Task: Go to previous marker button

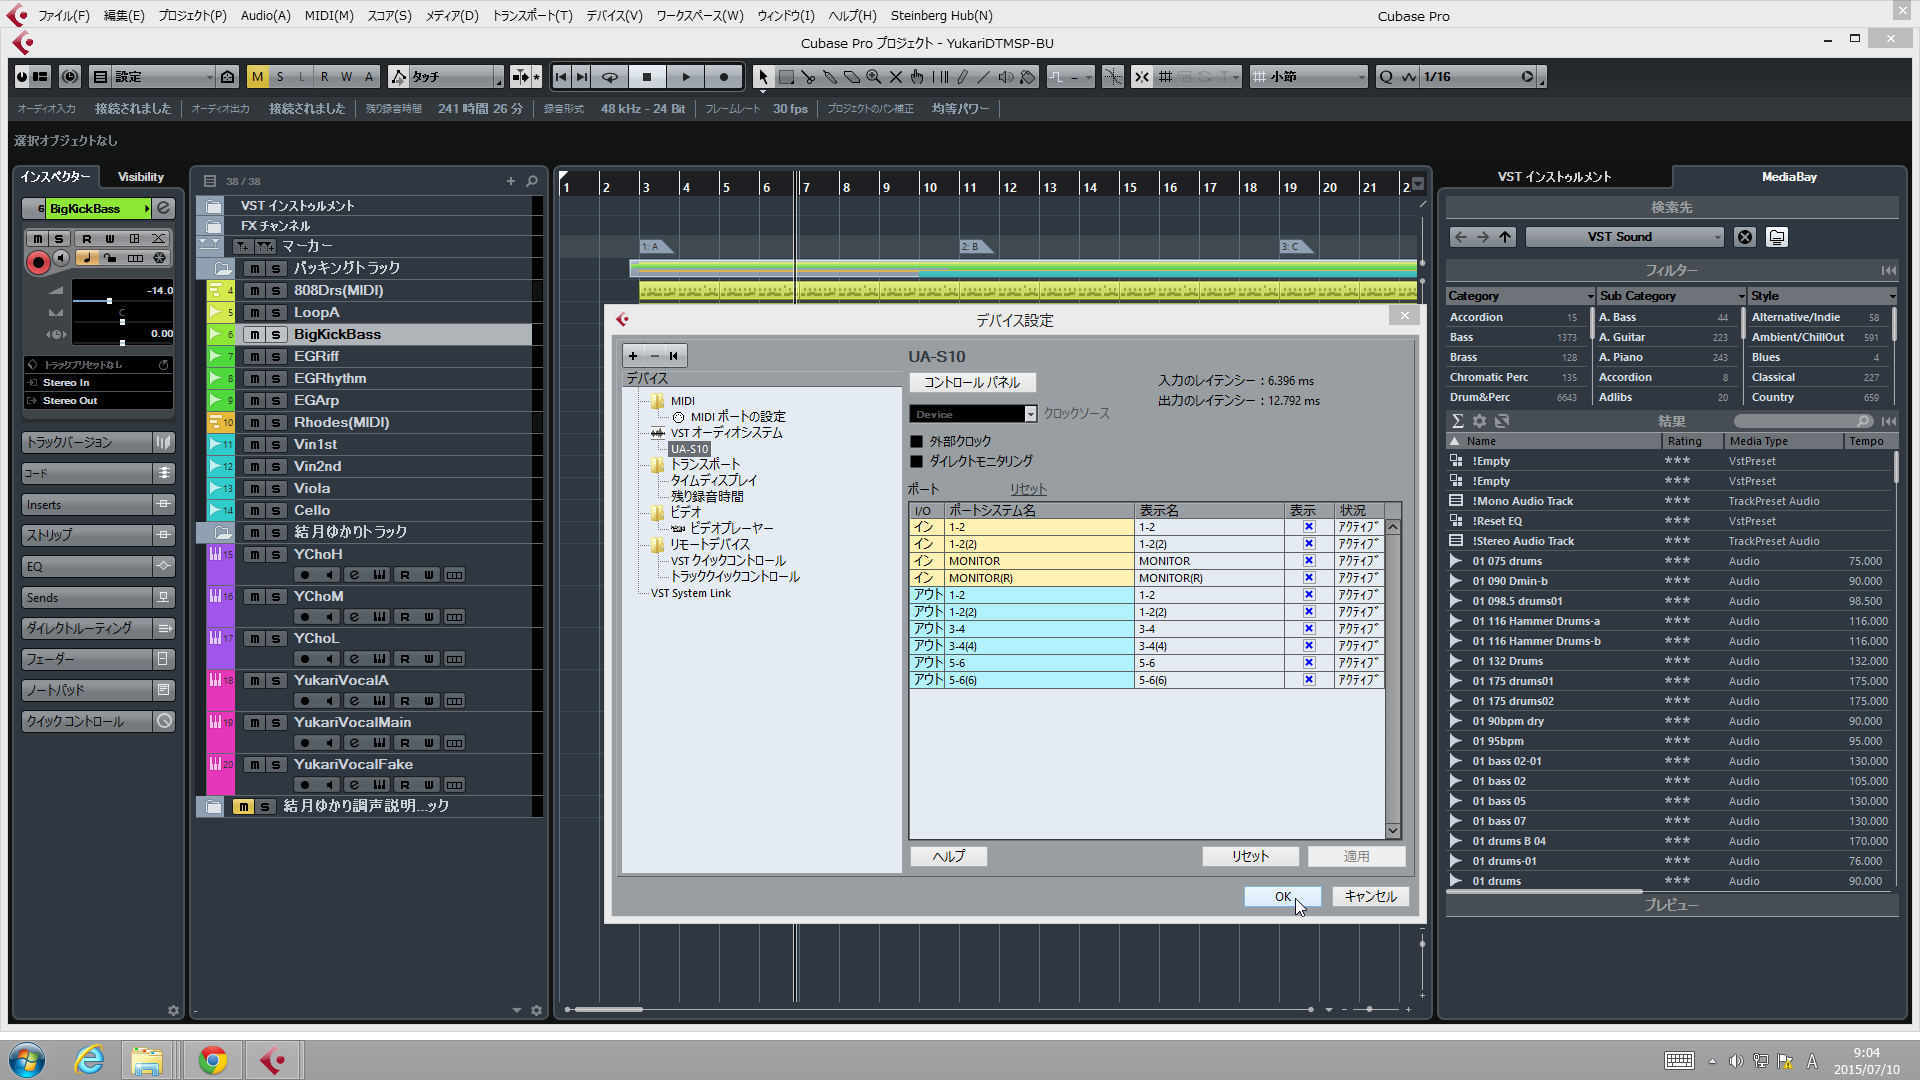Action: (x=561, y=77)
